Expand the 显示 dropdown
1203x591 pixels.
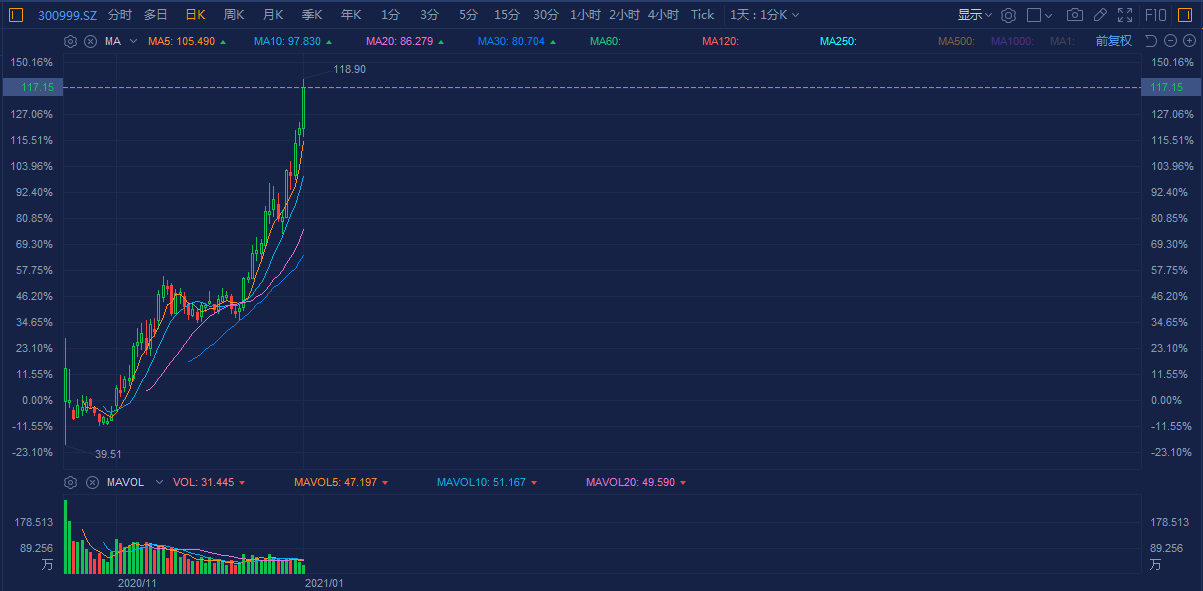click(x=974, y=15)
